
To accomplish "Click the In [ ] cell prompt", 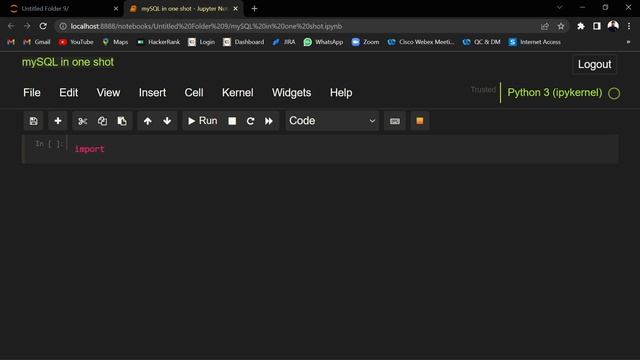I will click(x=49, y=144).
